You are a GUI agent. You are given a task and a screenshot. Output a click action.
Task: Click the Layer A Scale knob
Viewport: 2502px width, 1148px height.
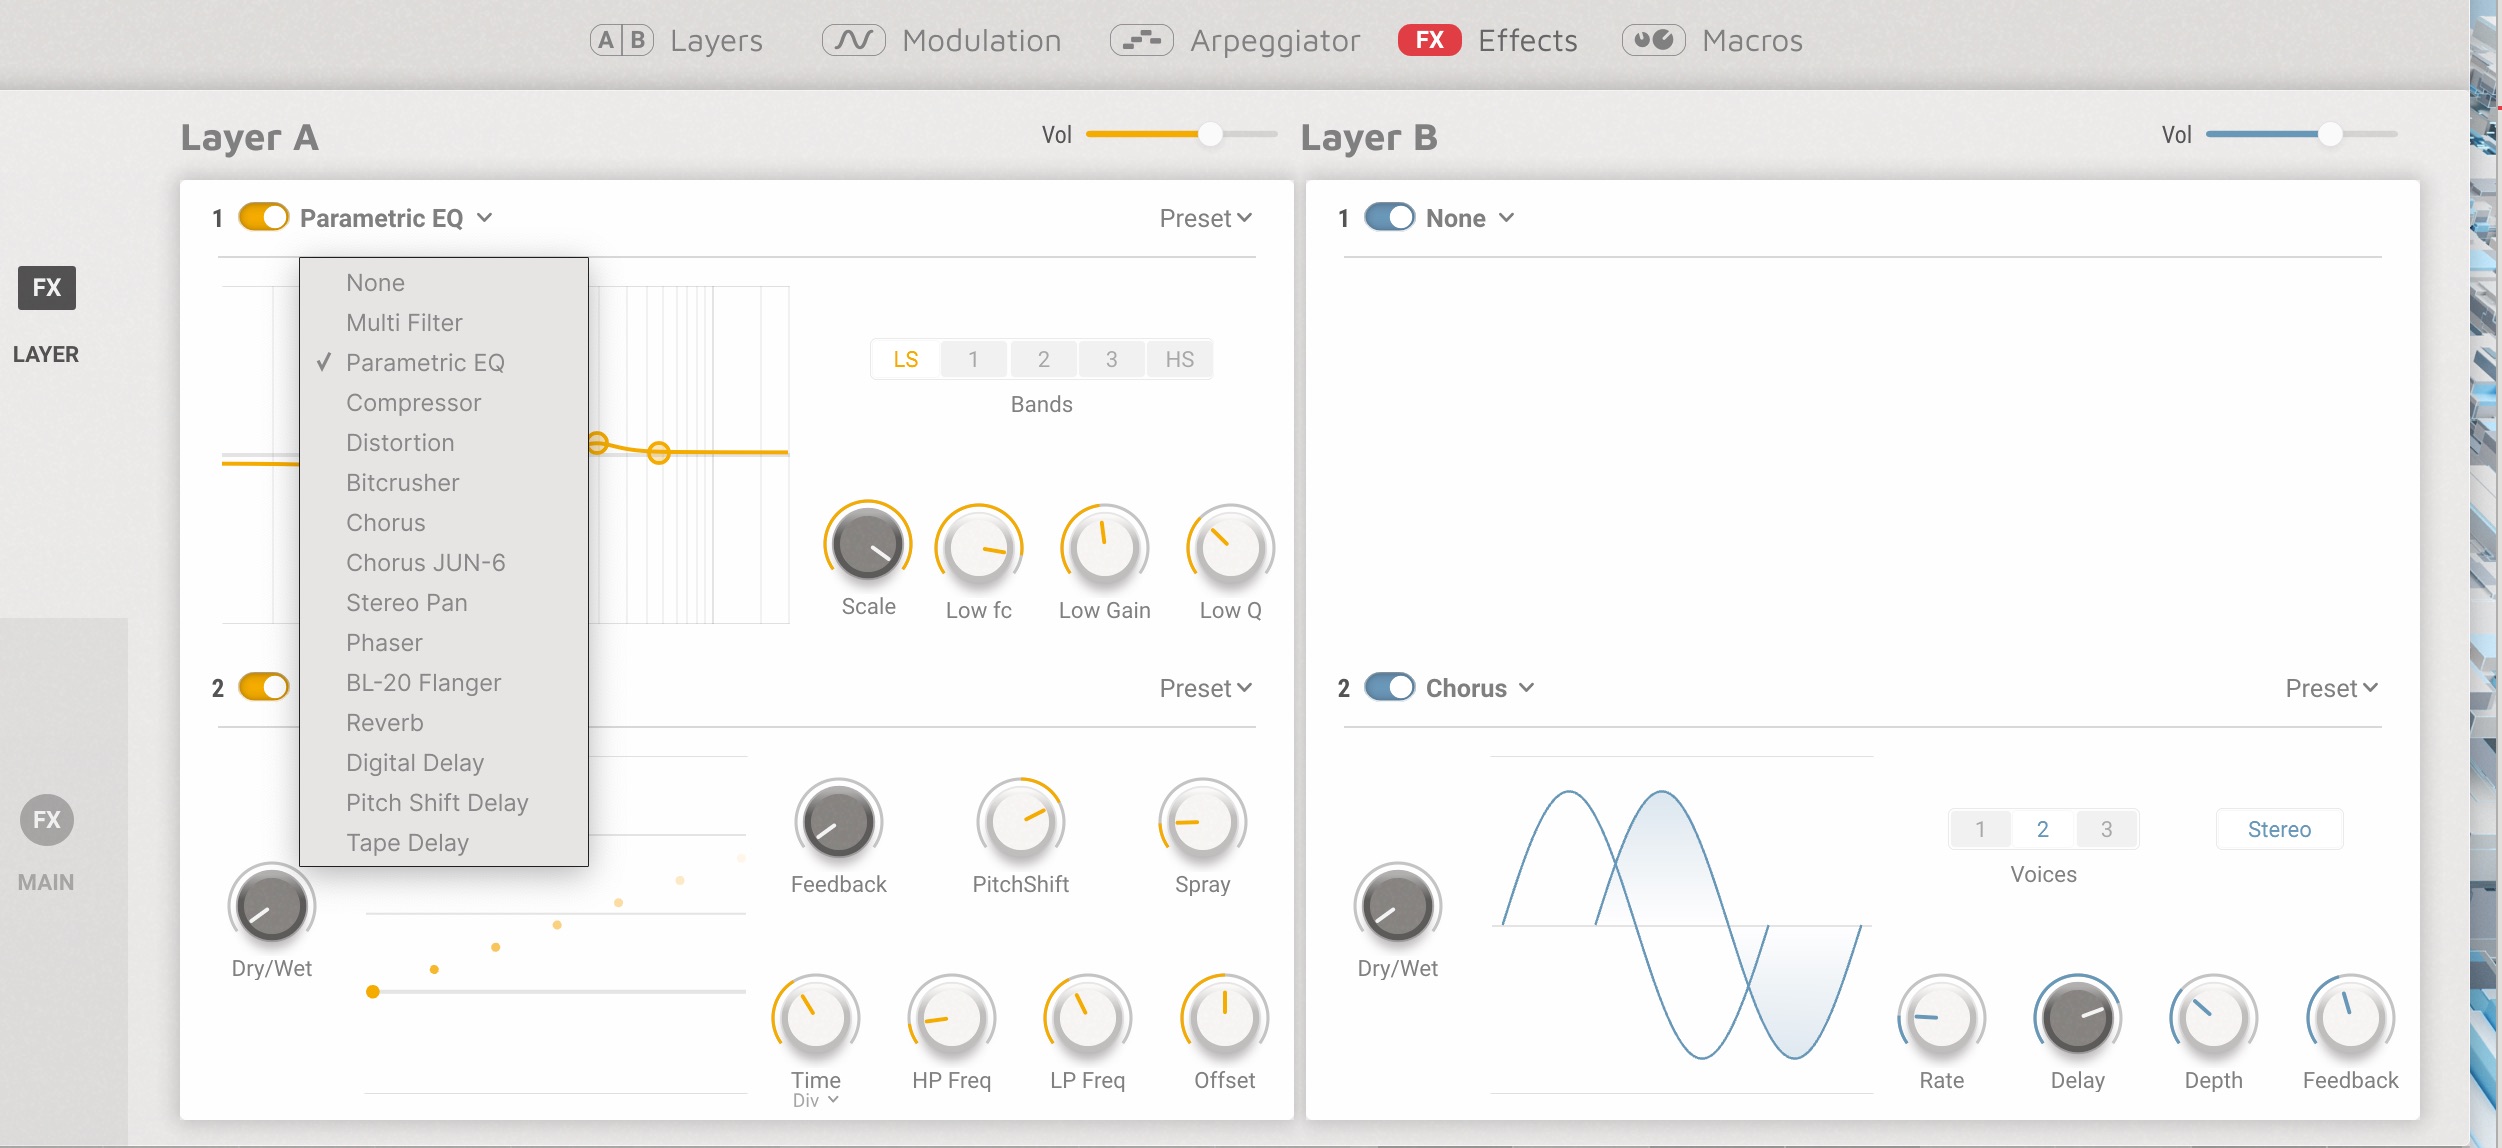pos(867,545)
